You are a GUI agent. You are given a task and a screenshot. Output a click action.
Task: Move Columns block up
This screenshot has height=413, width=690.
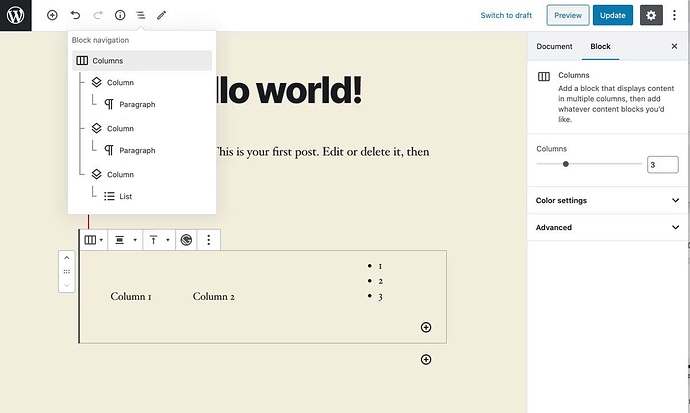[x=67, y=258]
